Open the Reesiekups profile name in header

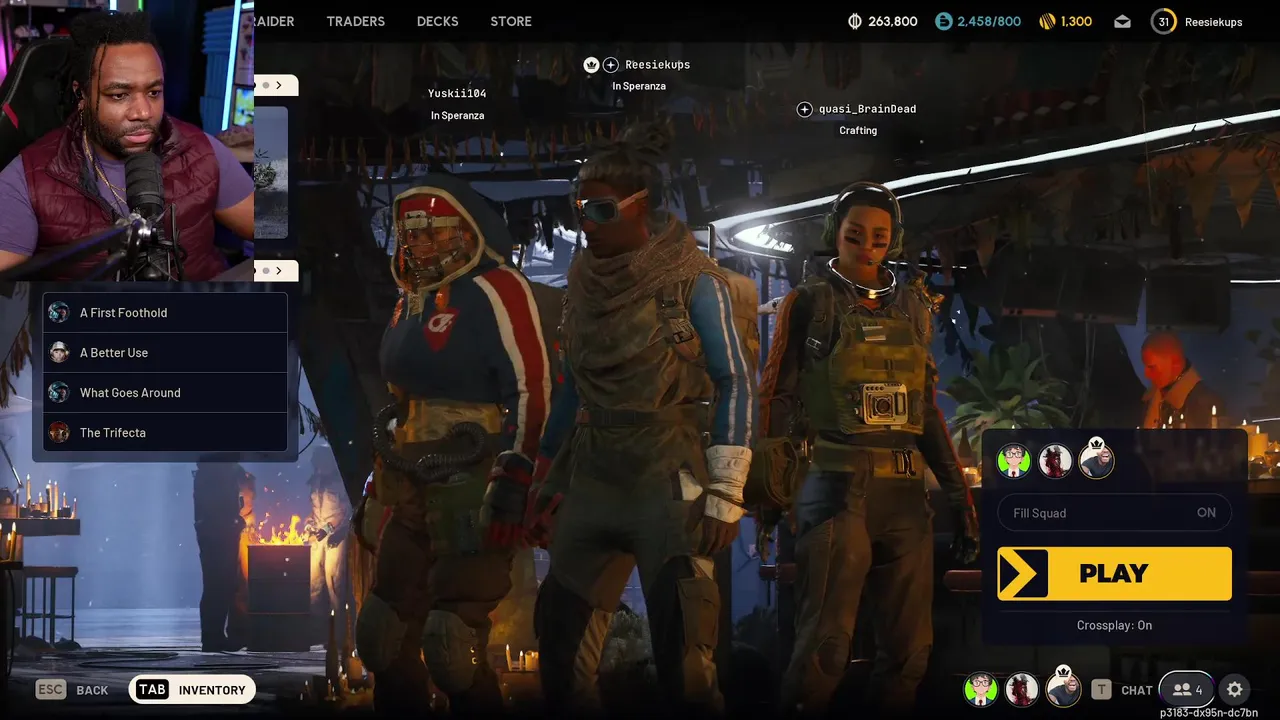1213,21
